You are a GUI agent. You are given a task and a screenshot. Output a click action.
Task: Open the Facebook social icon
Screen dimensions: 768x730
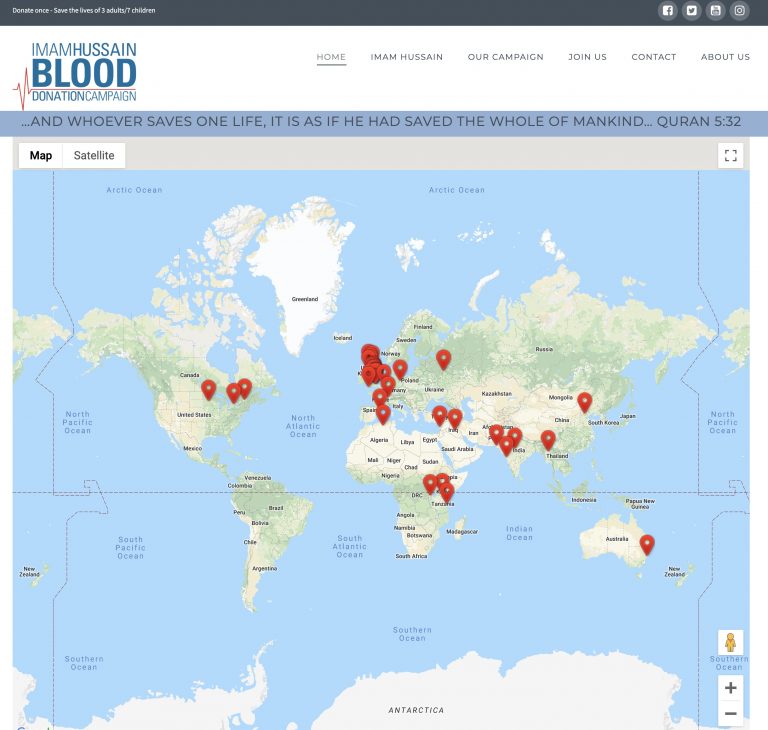pyautogui.click(x=668, y=11)
